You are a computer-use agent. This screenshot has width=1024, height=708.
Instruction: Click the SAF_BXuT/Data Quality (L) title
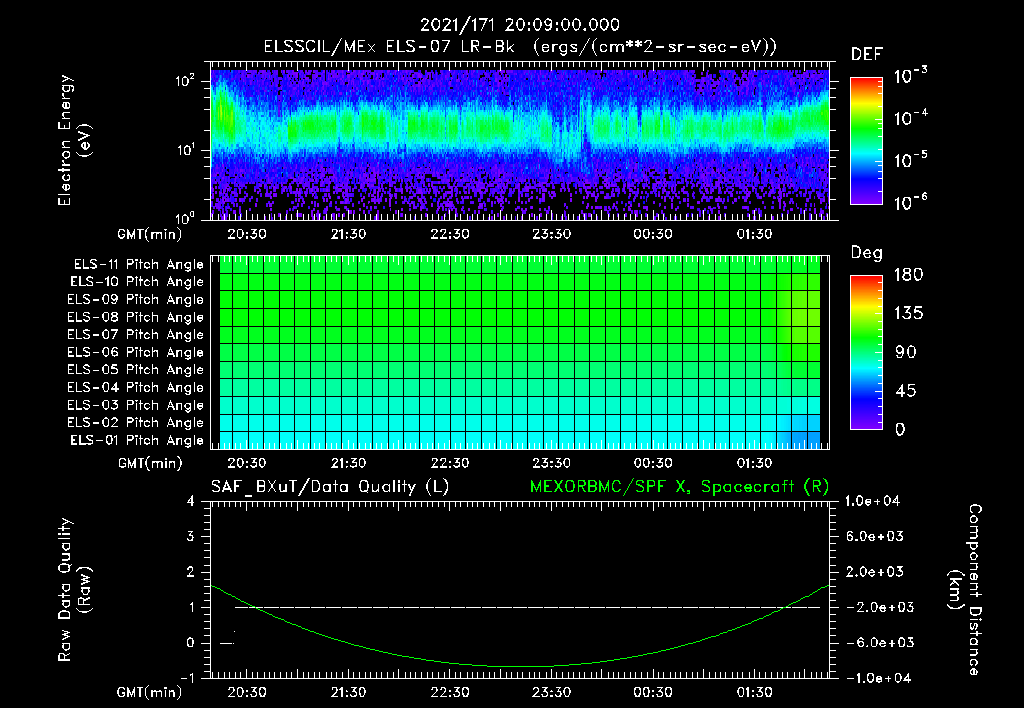tap(330, 487)
